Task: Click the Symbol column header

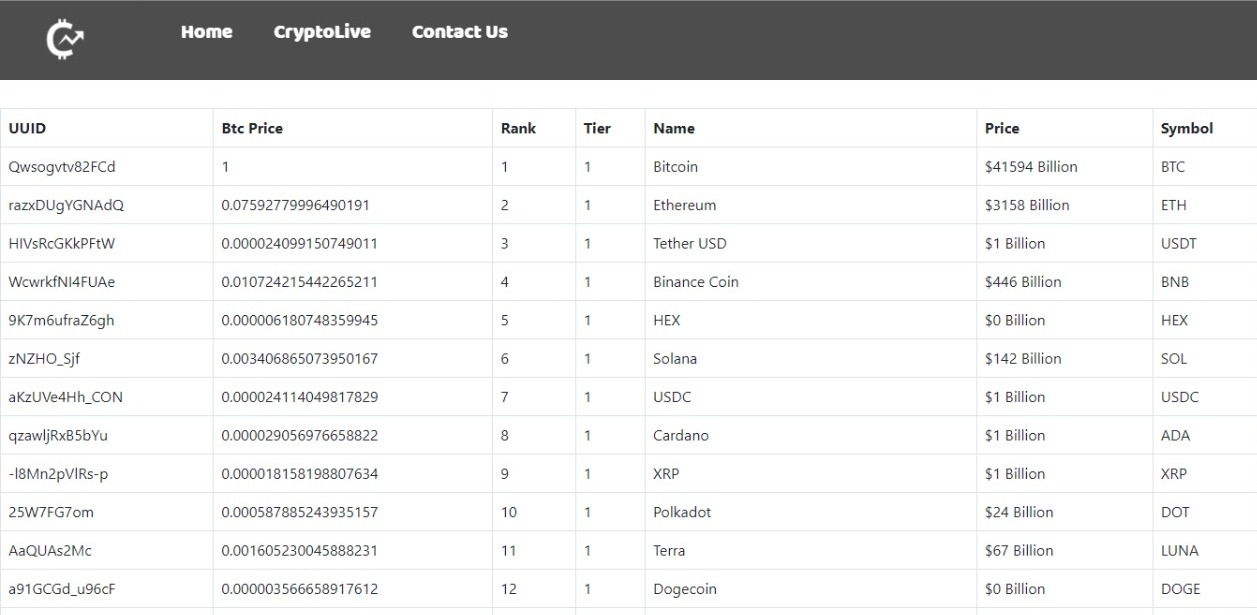Action: coord(1205,128)
